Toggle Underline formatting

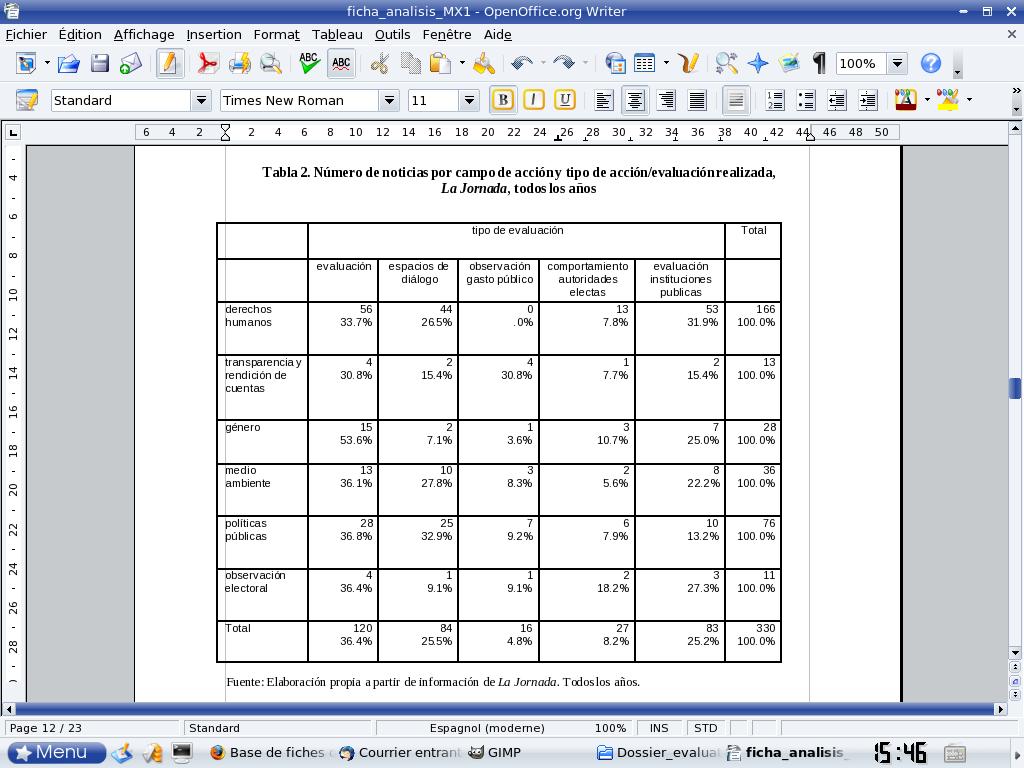pos(565,100)
